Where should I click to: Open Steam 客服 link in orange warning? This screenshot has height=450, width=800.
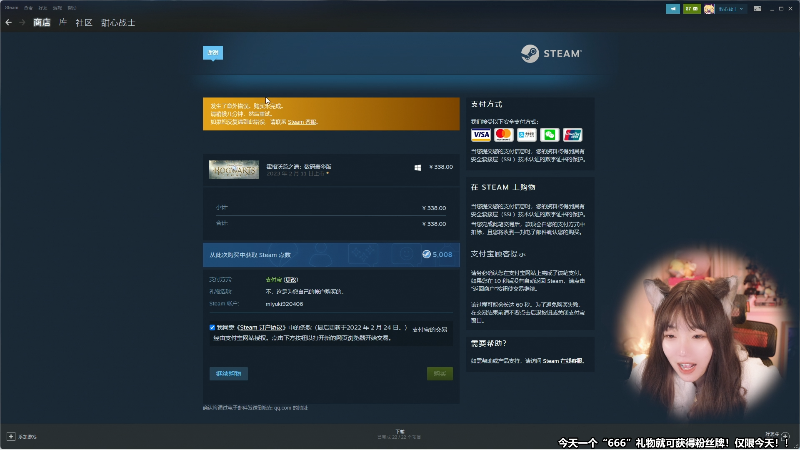pos(302,122)
